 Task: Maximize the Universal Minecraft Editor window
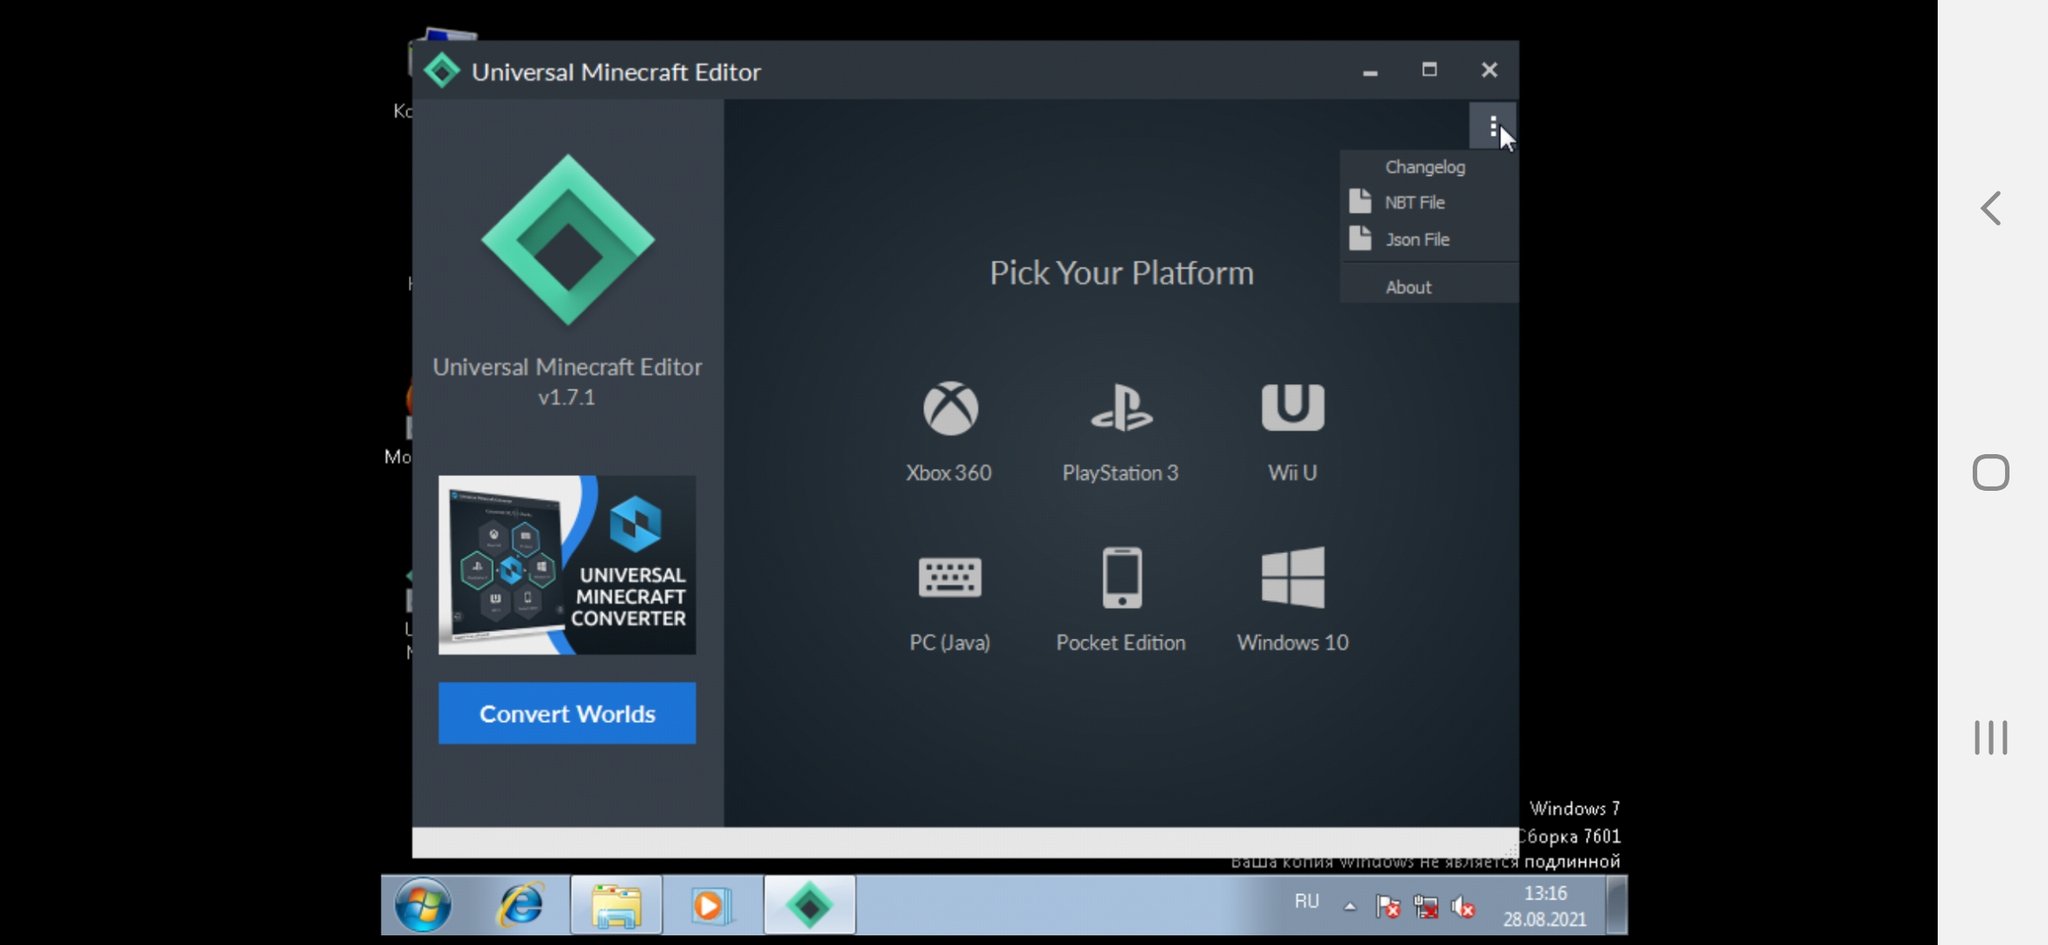click(x=1429, y=70)
